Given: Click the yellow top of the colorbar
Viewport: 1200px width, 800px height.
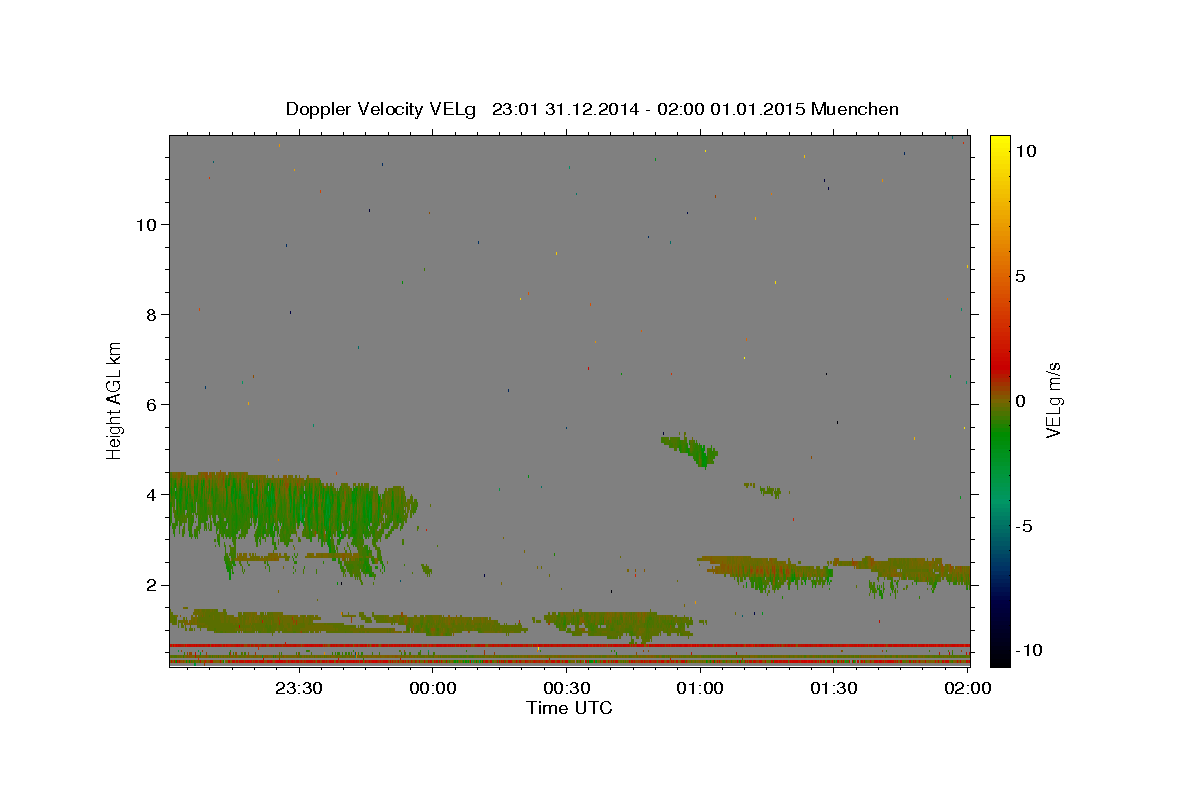Looking at the screenshot, I should tap(1000, 145).
